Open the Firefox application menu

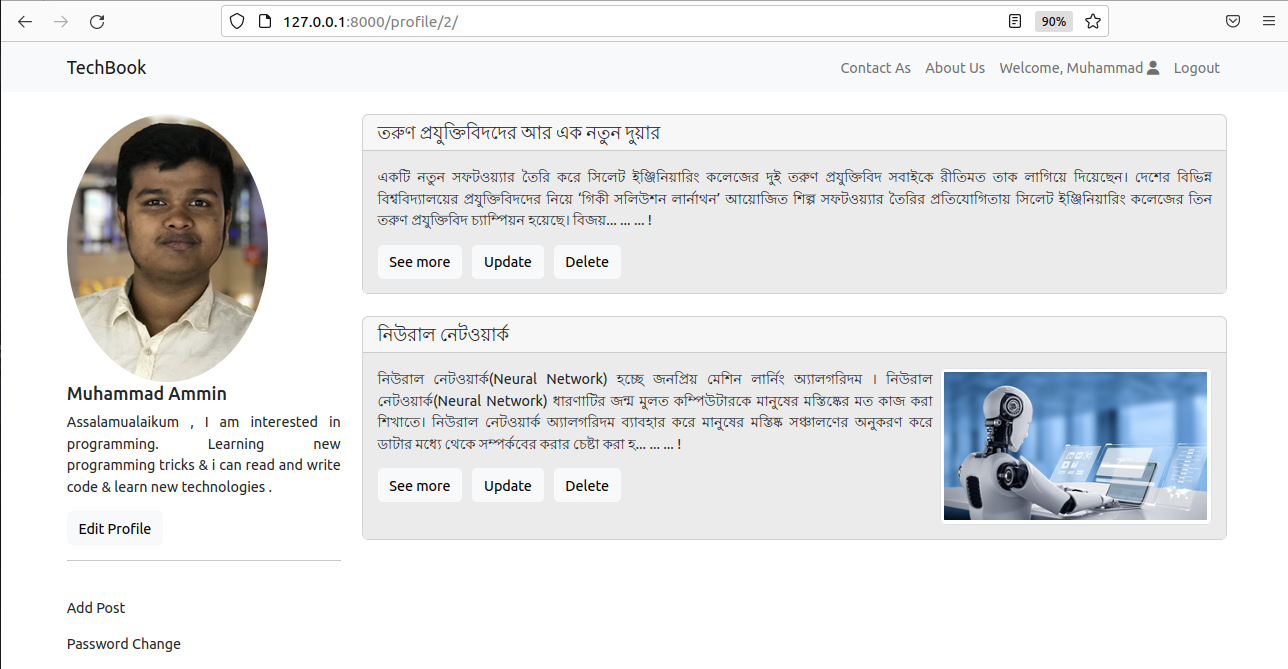pos(1268,21)
